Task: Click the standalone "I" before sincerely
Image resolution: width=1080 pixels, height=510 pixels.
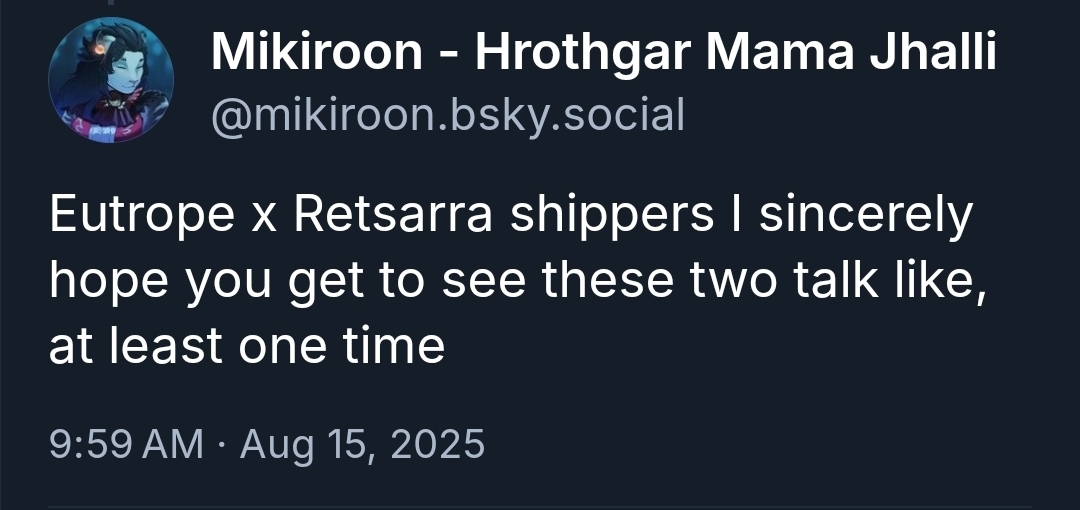Action: click(740, 218)
